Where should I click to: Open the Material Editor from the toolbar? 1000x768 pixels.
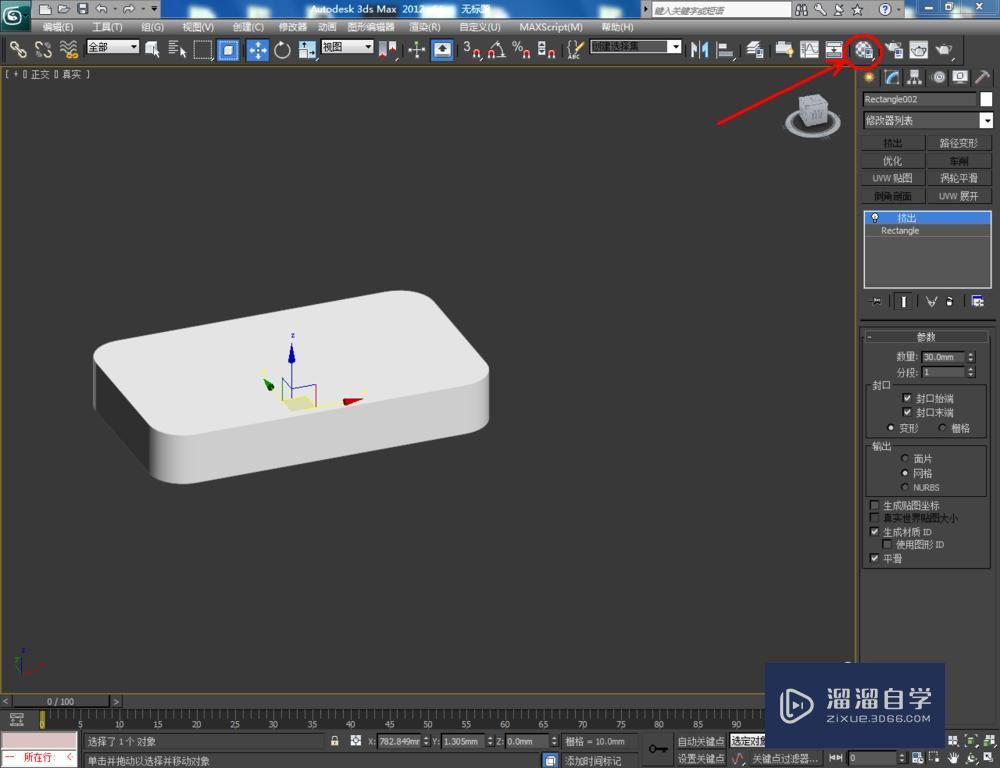866,49
